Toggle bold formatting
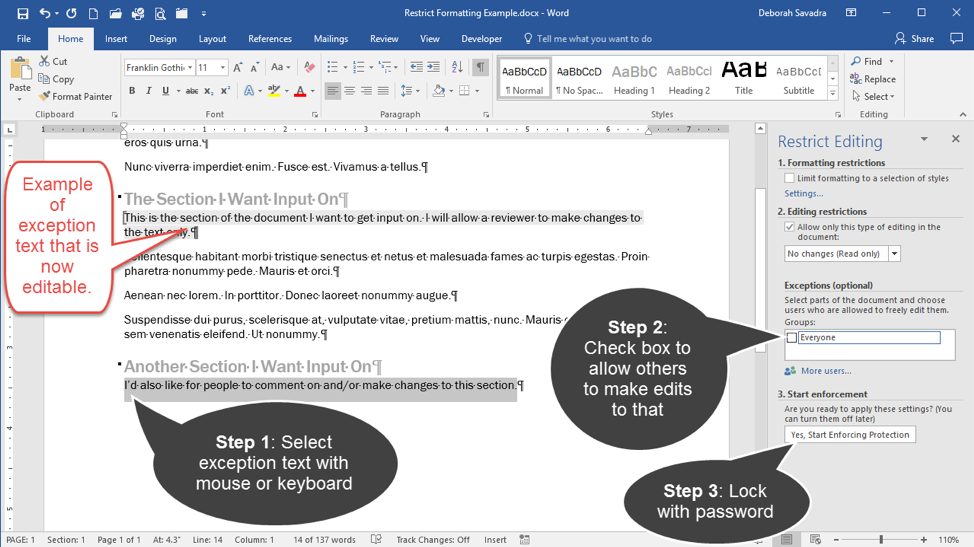The height and width of the screenshot is (547, 974). (x=132, y=91)
